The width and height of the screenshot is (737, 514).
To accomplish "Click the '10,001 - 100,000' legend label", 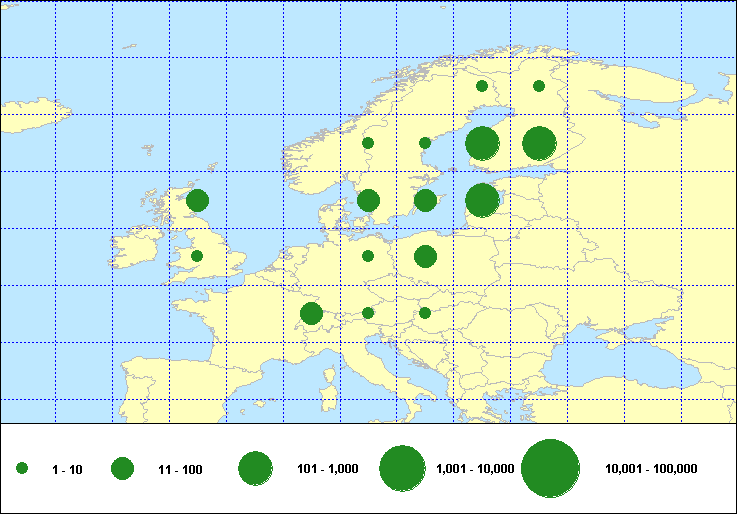I will [x=651, y=469].
